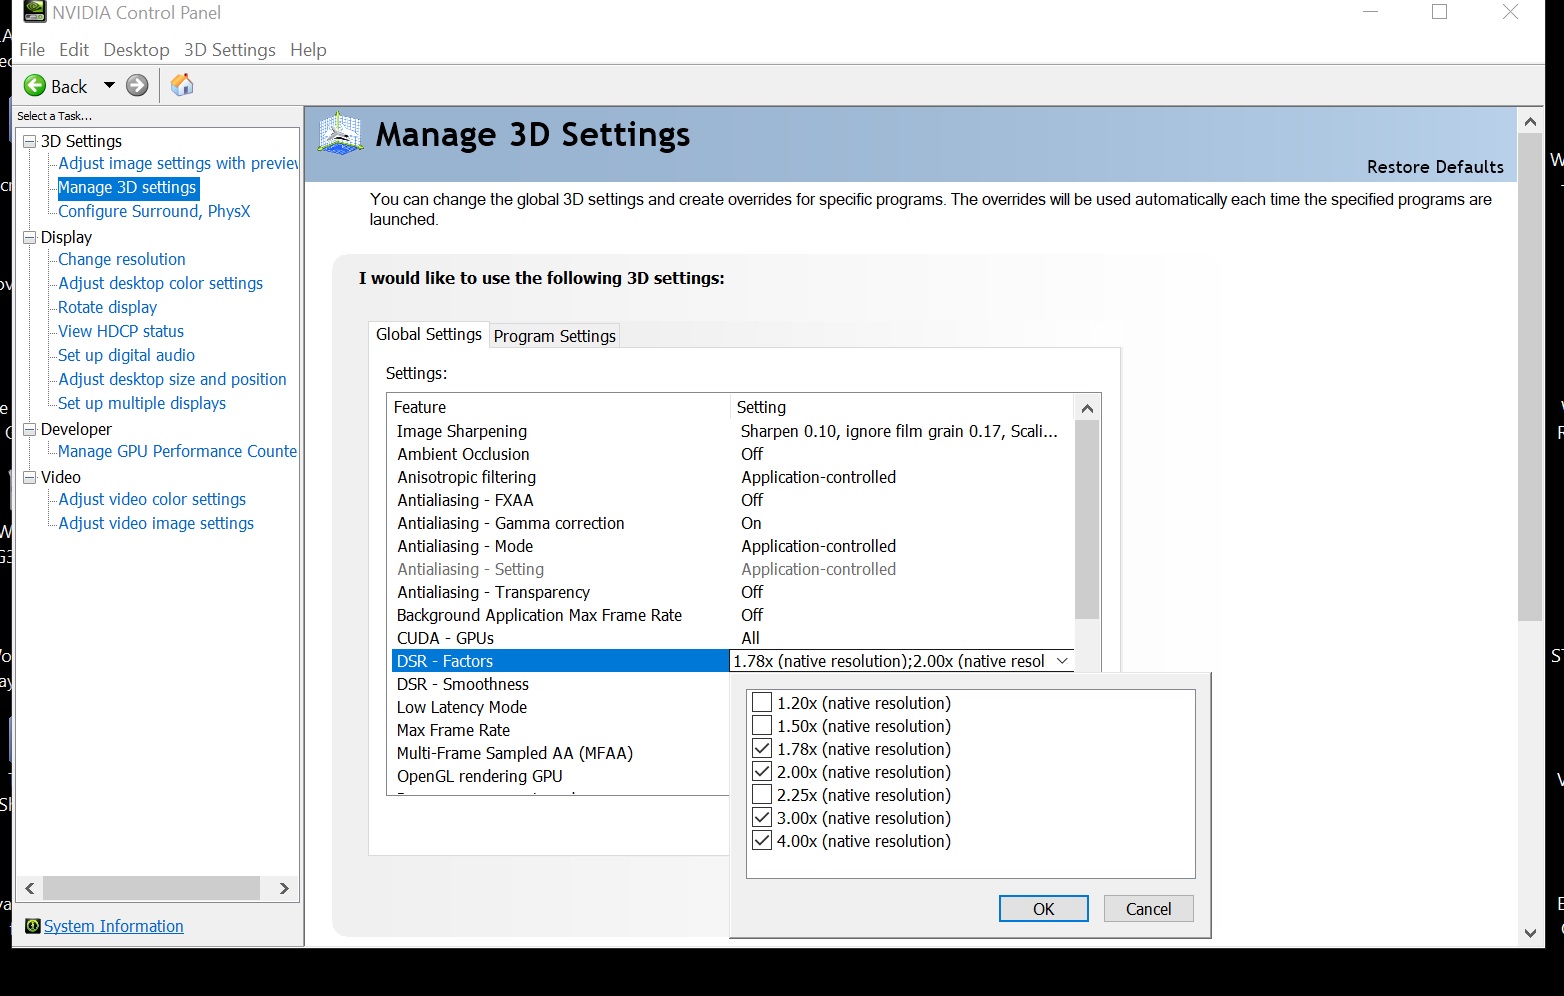The height and width of the screenshot is (996, 1564).
Task: Open the Desktop menu
Action: click(136, 50)
